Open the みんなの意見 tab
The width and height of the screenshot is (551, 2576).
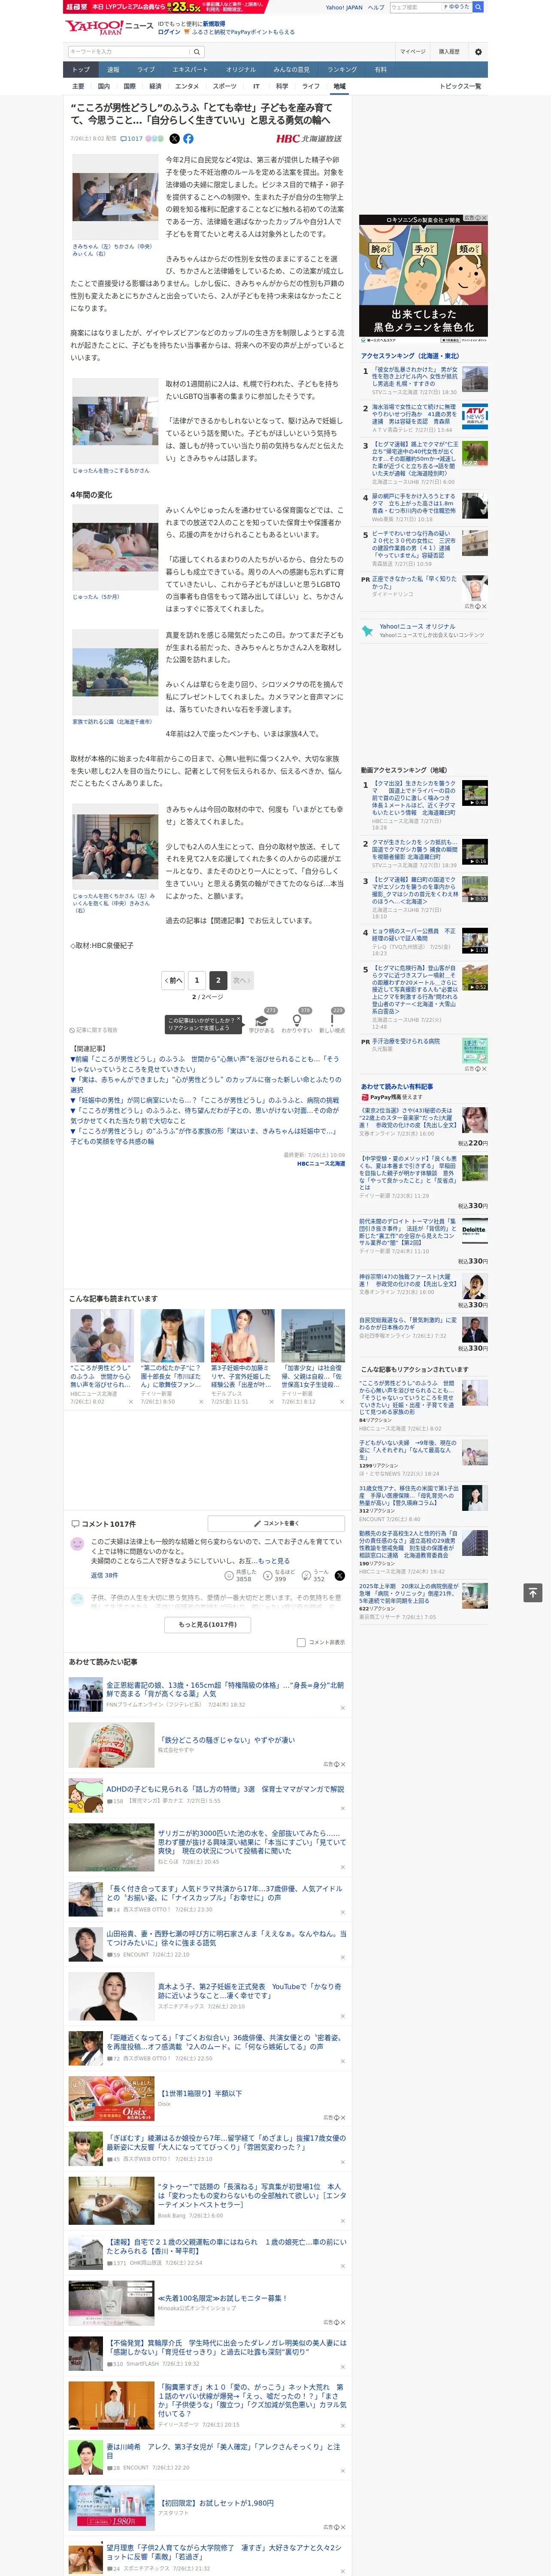[291, 70]
